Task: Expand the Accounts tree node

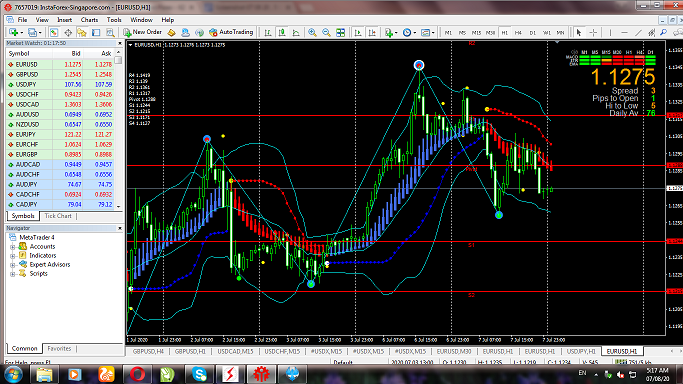Action: (x=13, y=247)
